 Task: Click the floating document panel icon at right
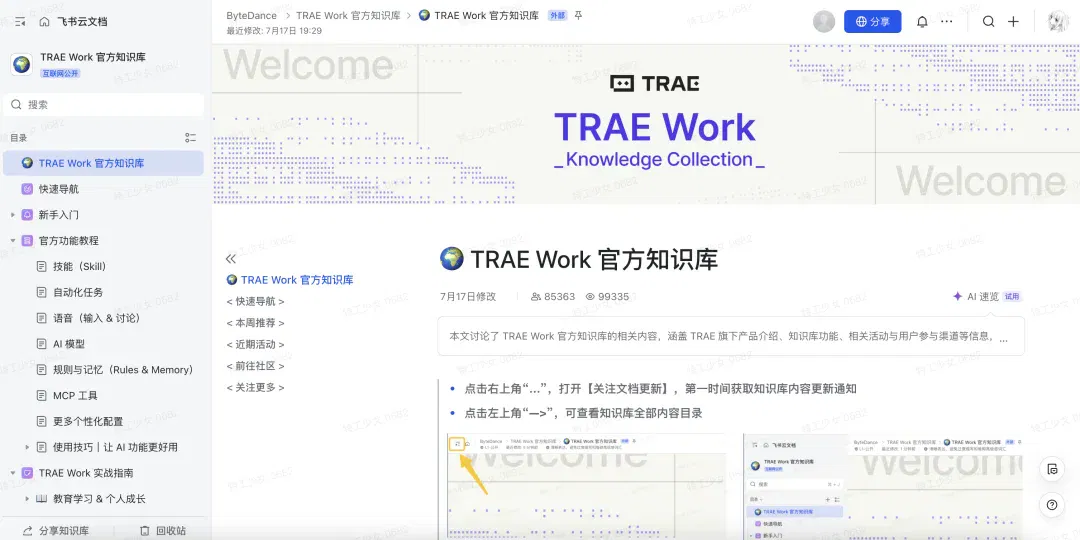tap(1052, 469)
